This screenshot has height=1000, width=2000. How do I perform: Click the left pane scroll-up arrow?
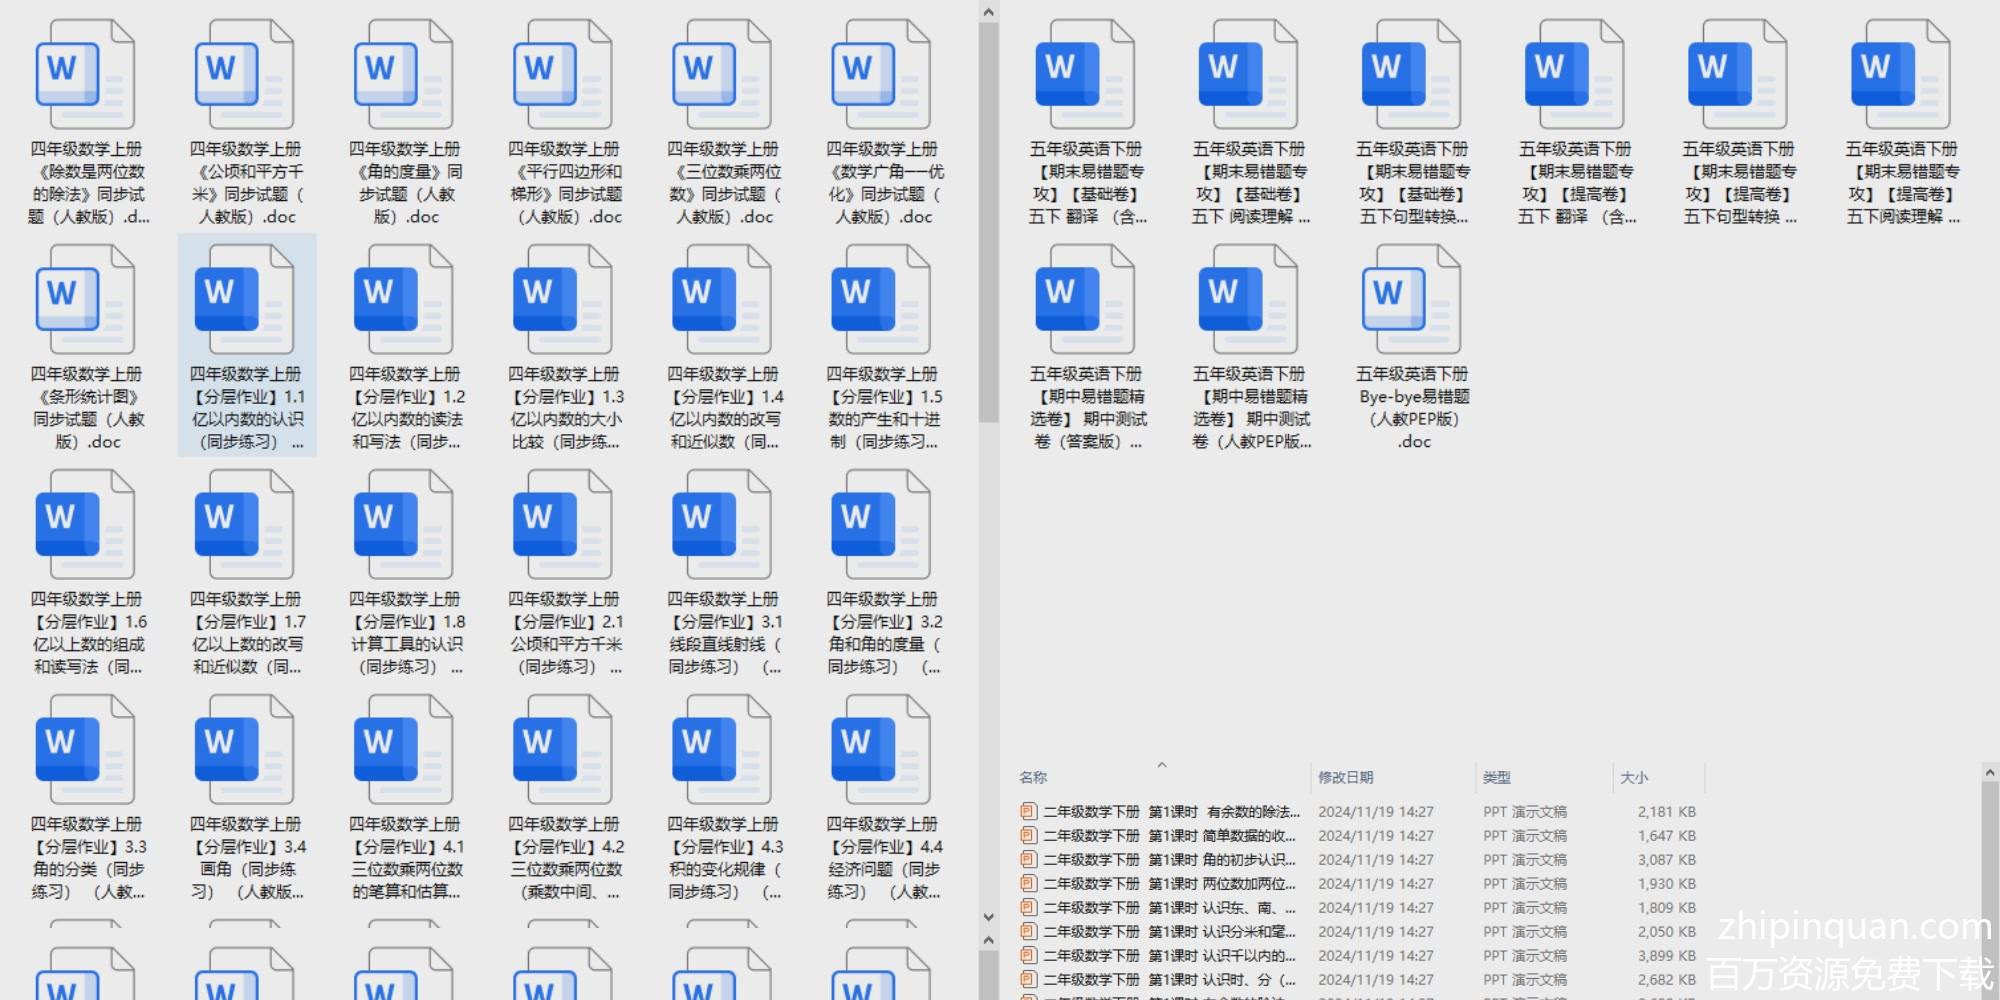point(988,12)
